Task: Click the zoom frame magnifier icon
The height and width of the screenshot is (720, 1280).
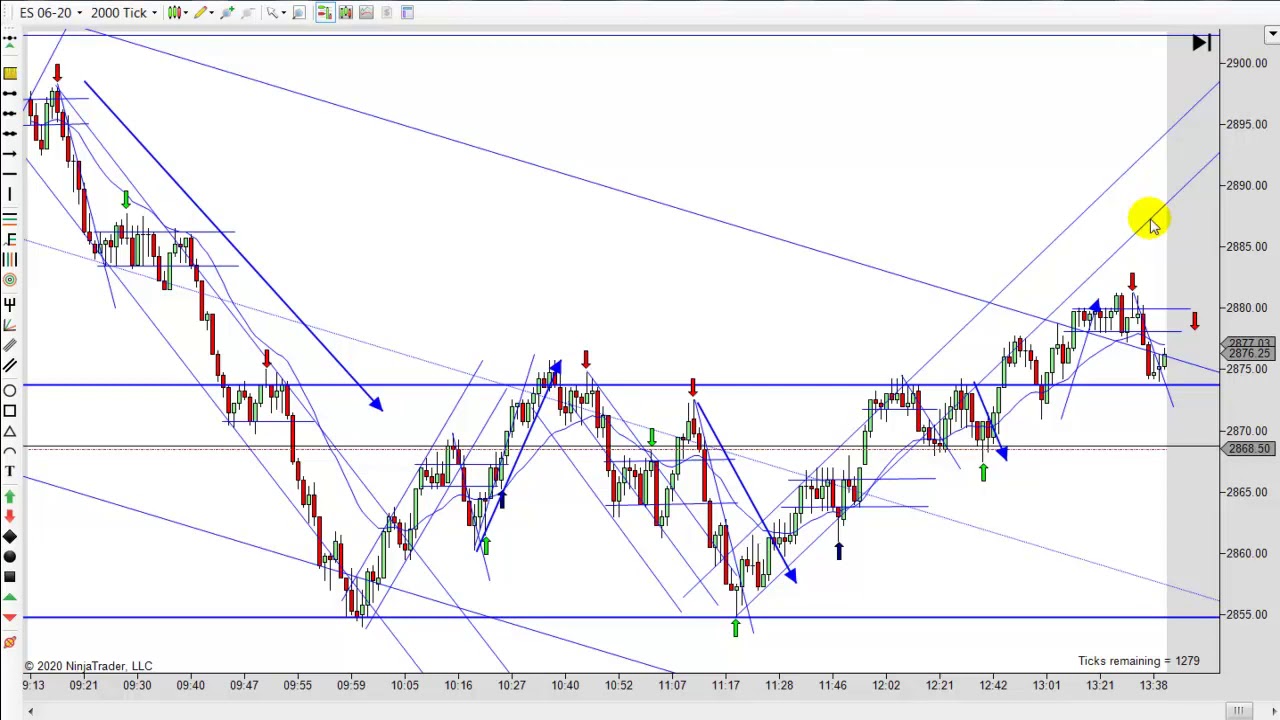Action: [299, 12]
